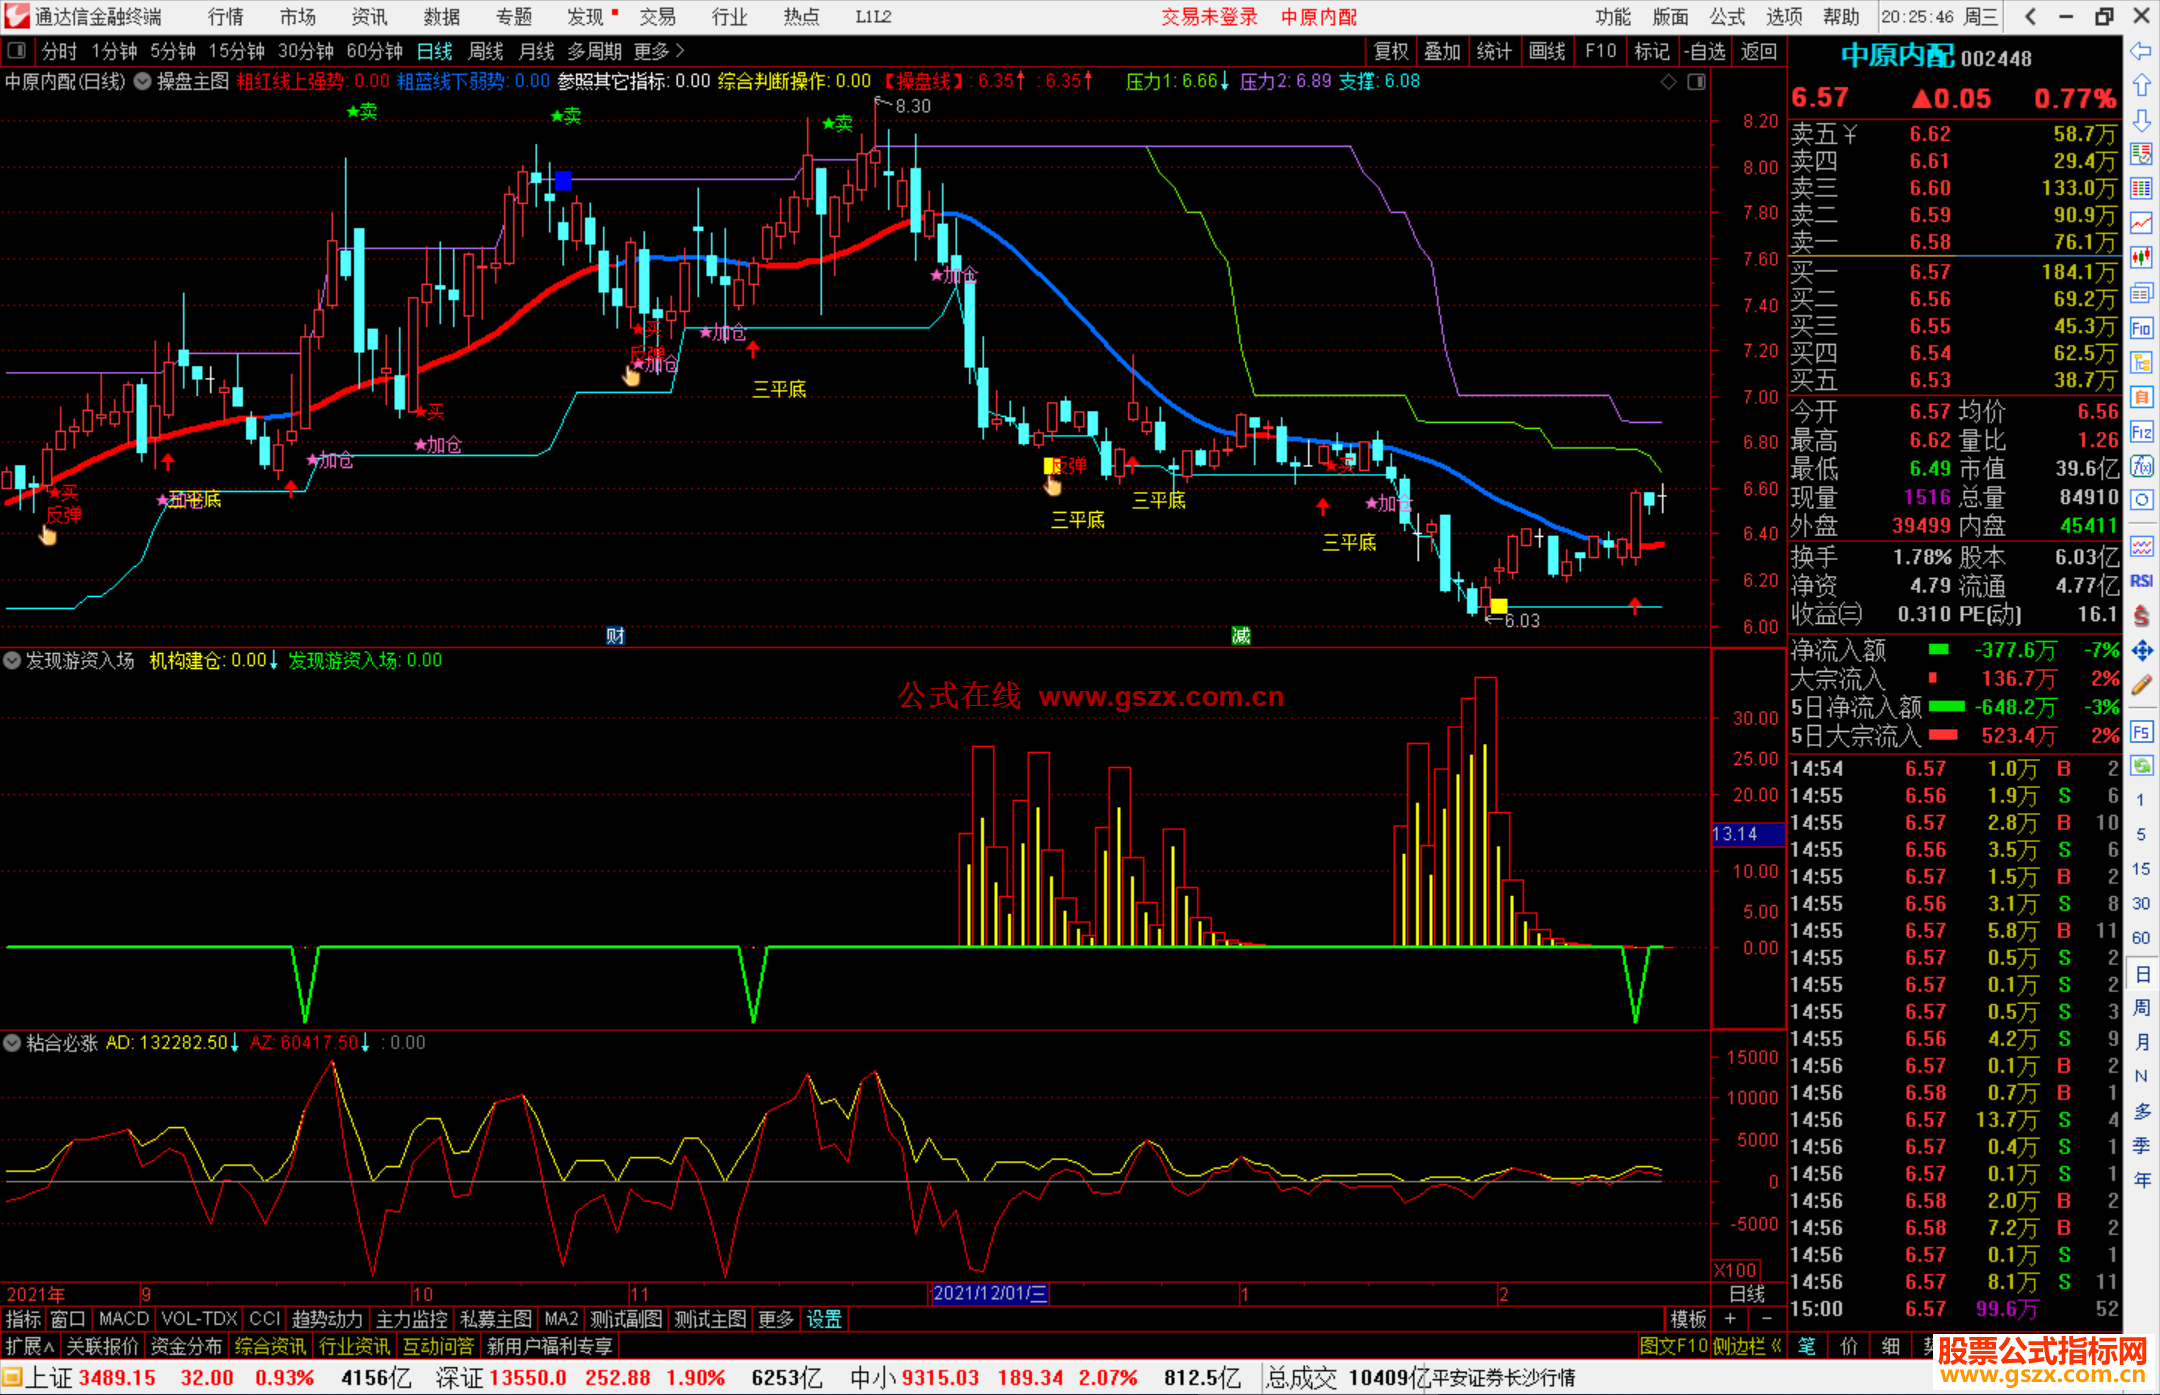
Task: Click the 财 marker below main chart
Action: click(x=615, y=635)
